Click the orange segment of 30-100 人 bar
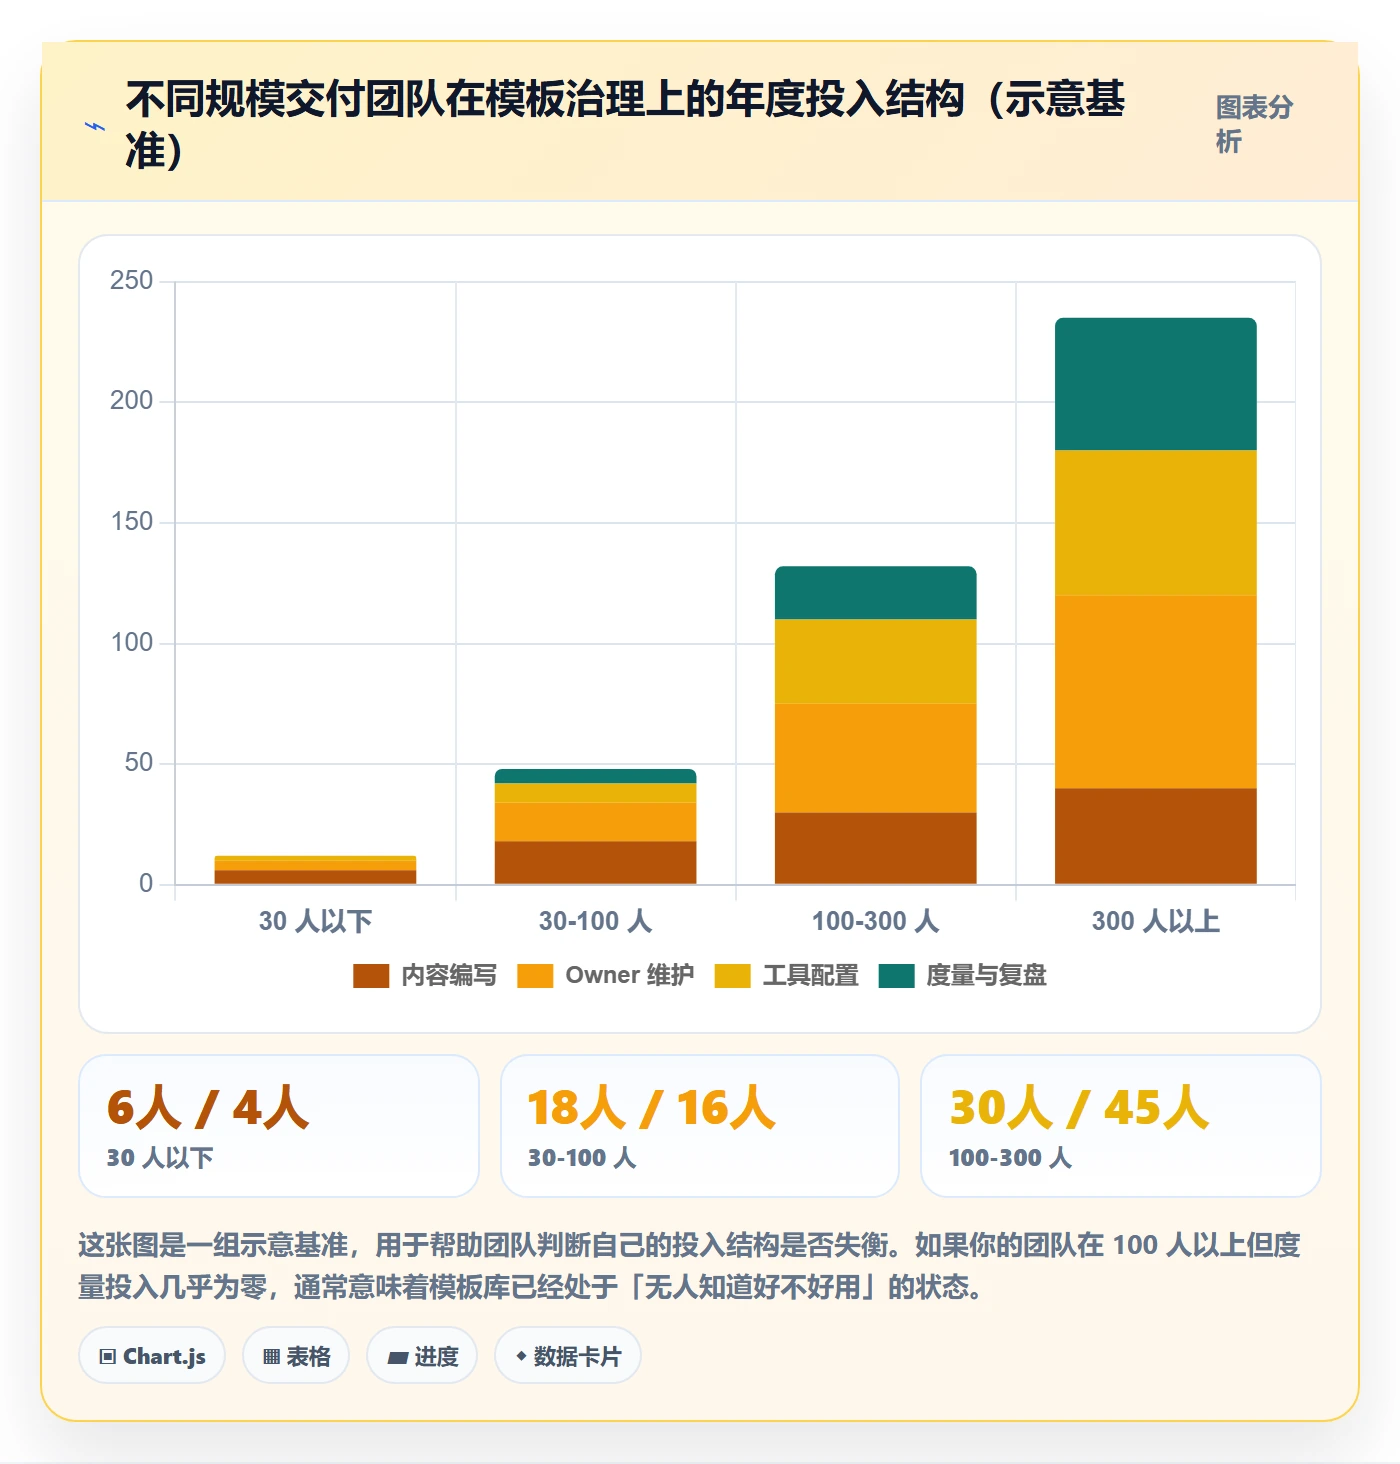This screenshot has height=1464, width=1400. click(x=596, y=822)
